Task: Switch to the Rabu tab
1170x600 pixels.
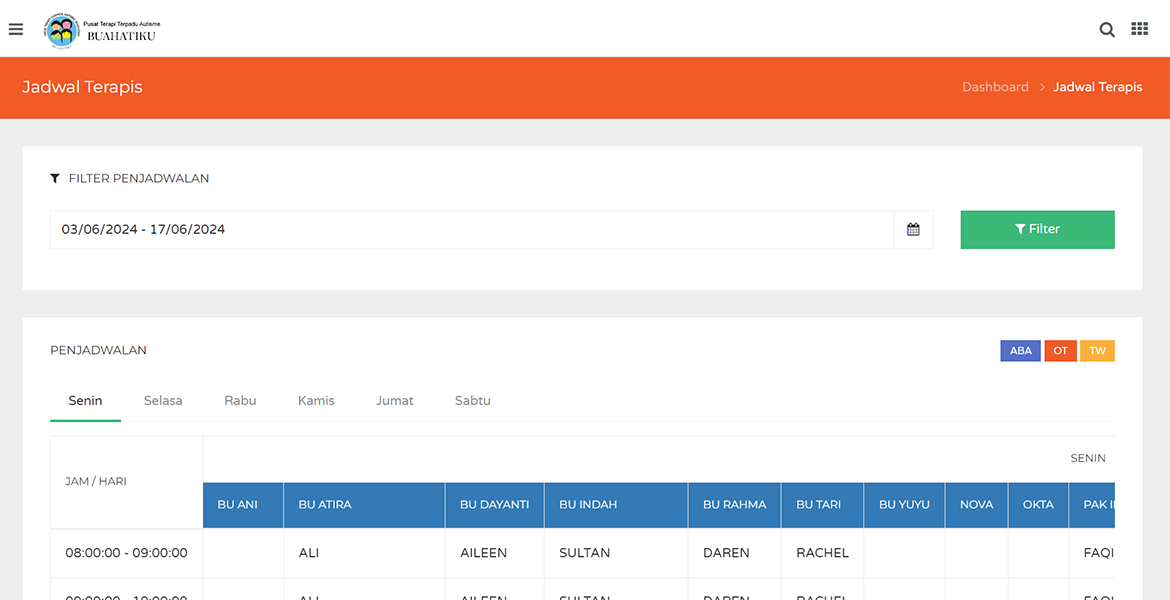Action: point(240,401)
